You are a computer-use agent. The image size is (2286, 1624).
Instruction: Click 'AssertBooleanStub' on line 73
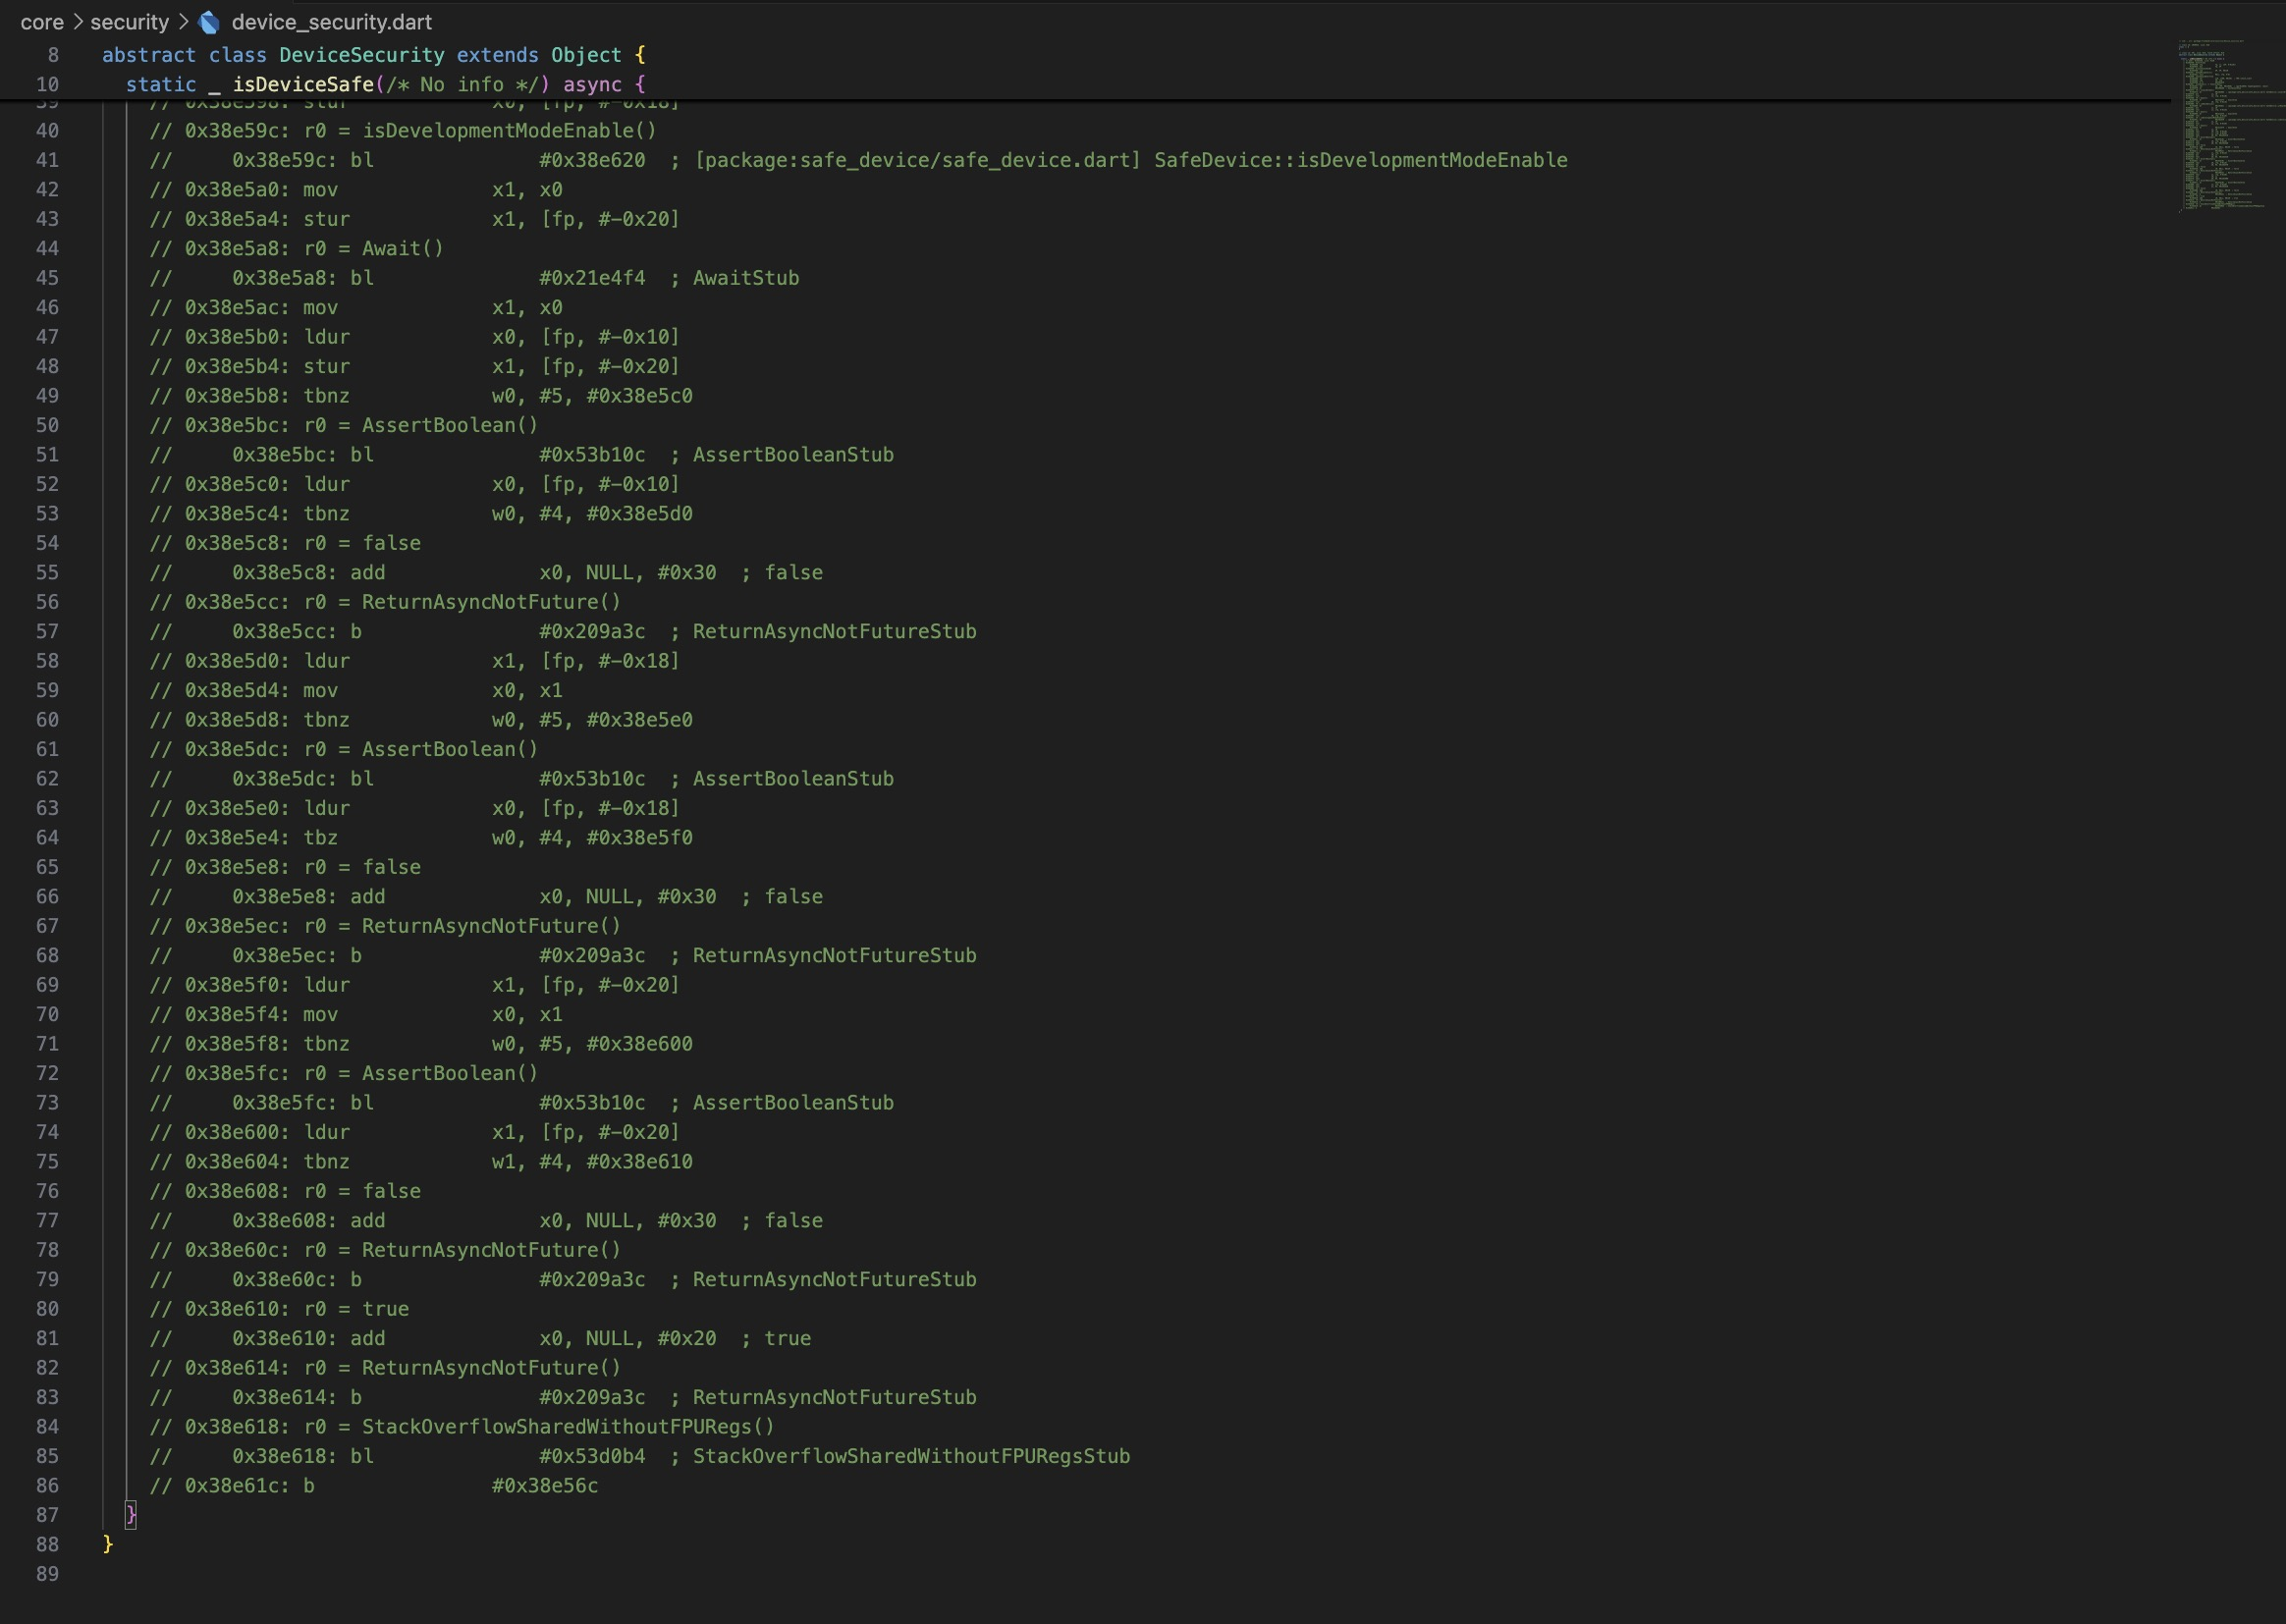(x=793, y=1103)
